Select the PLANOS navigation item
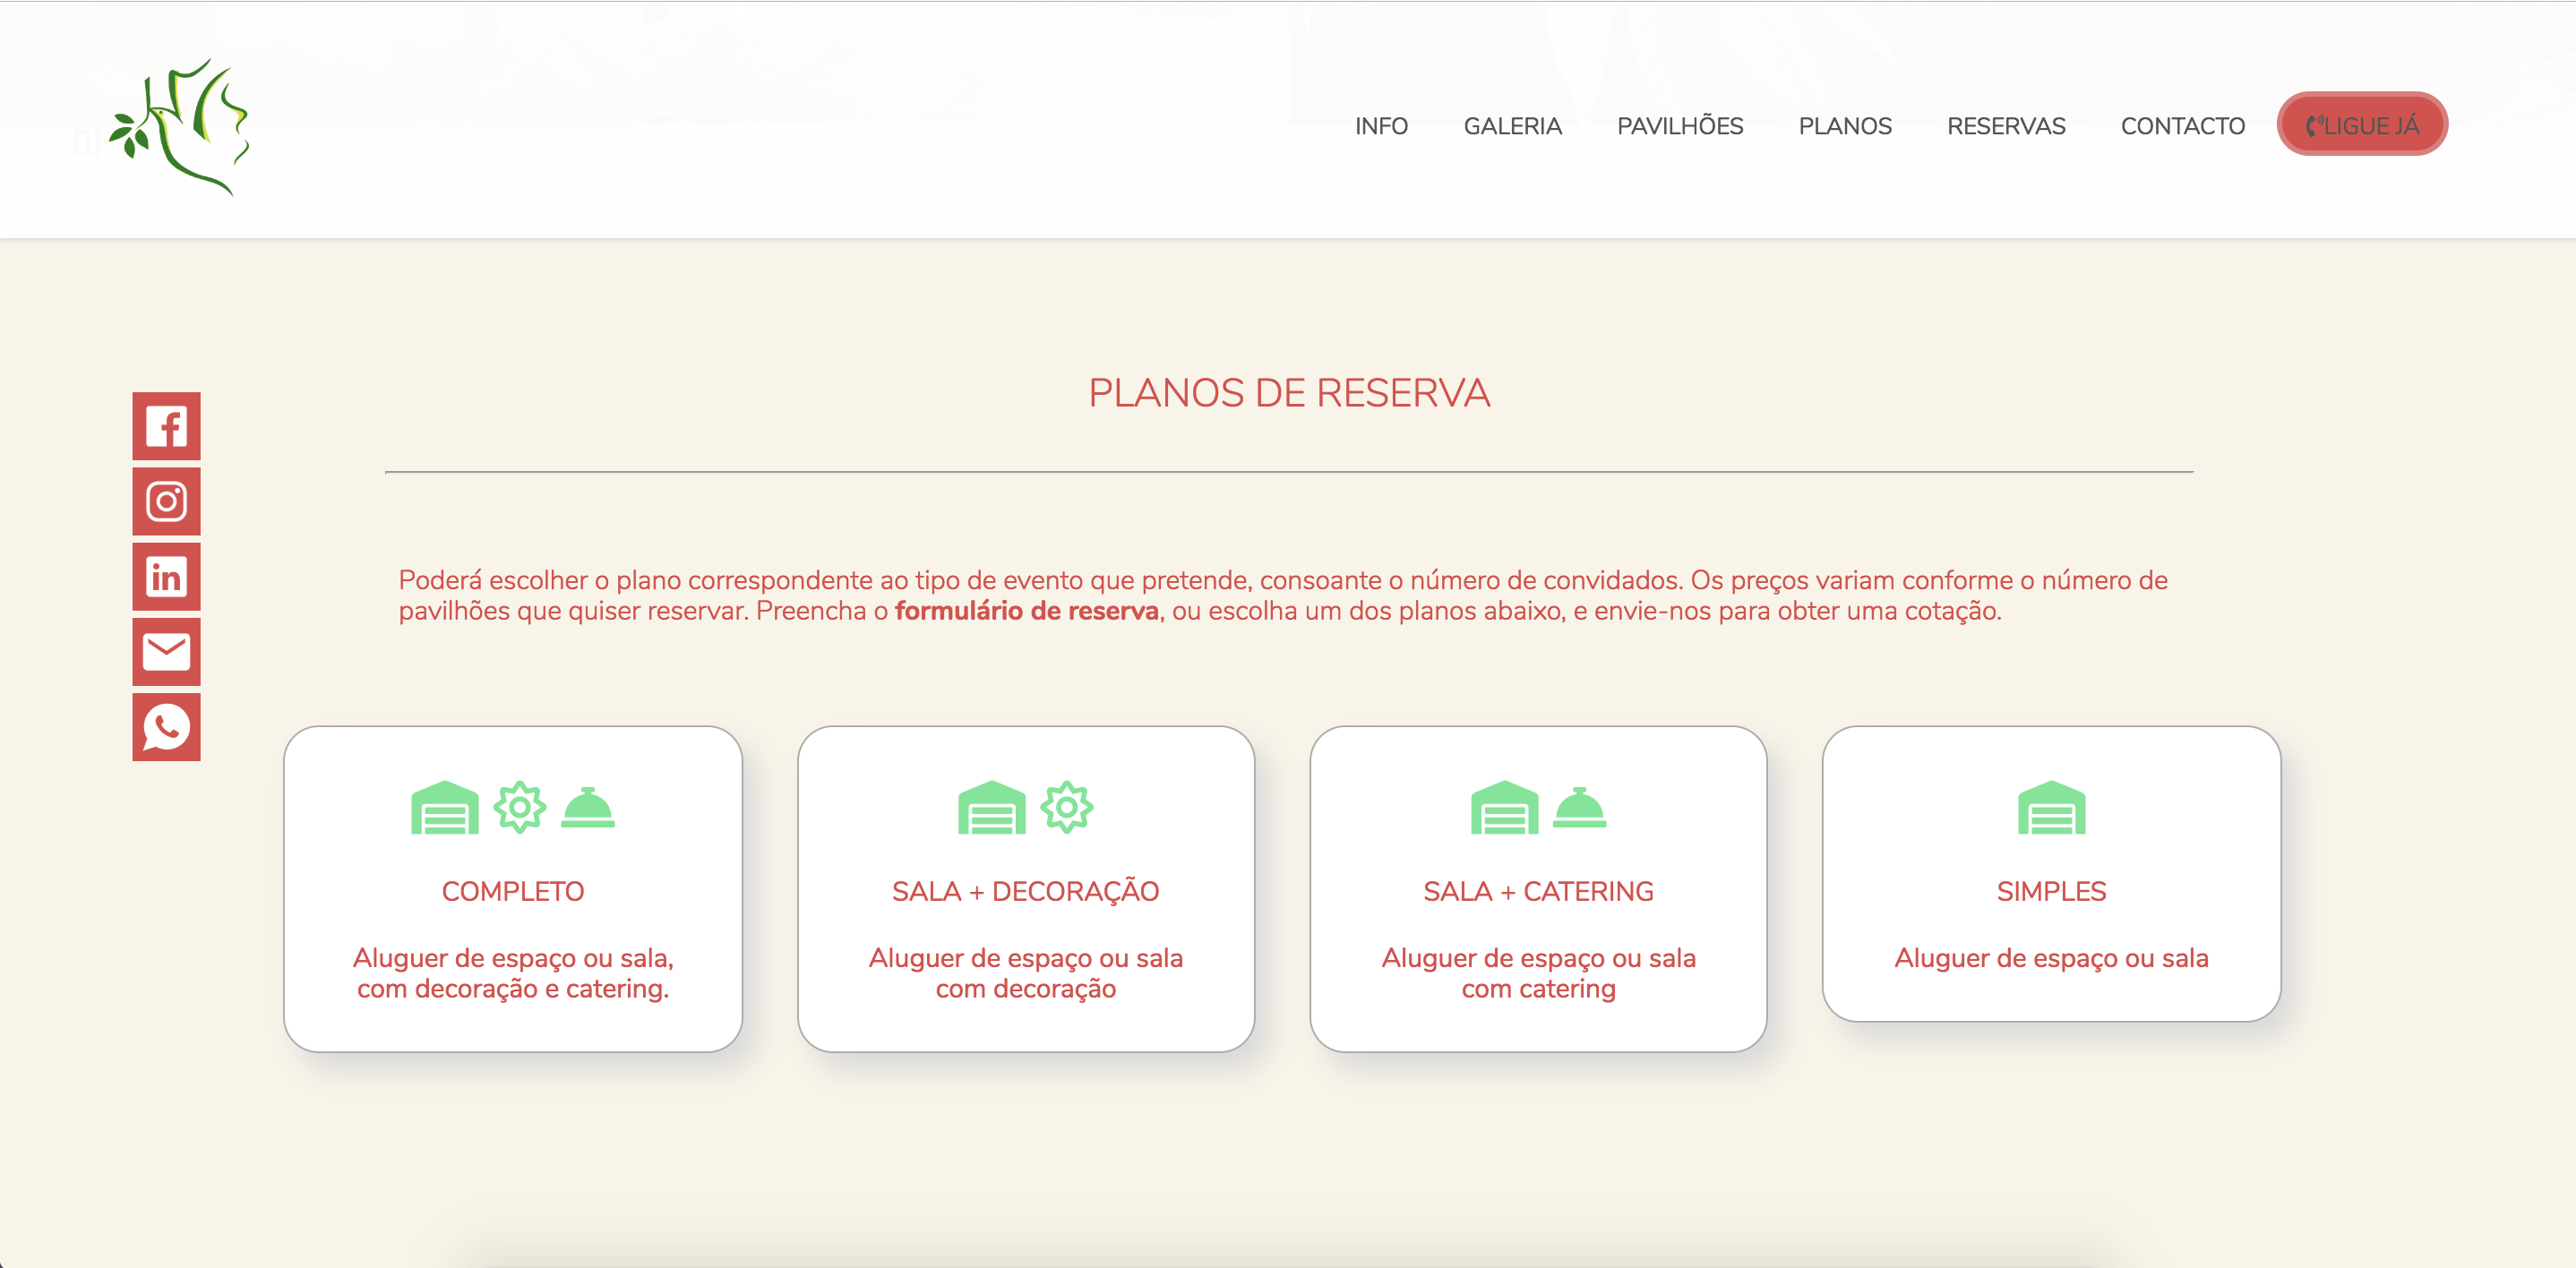 (x=1844, y=126)
